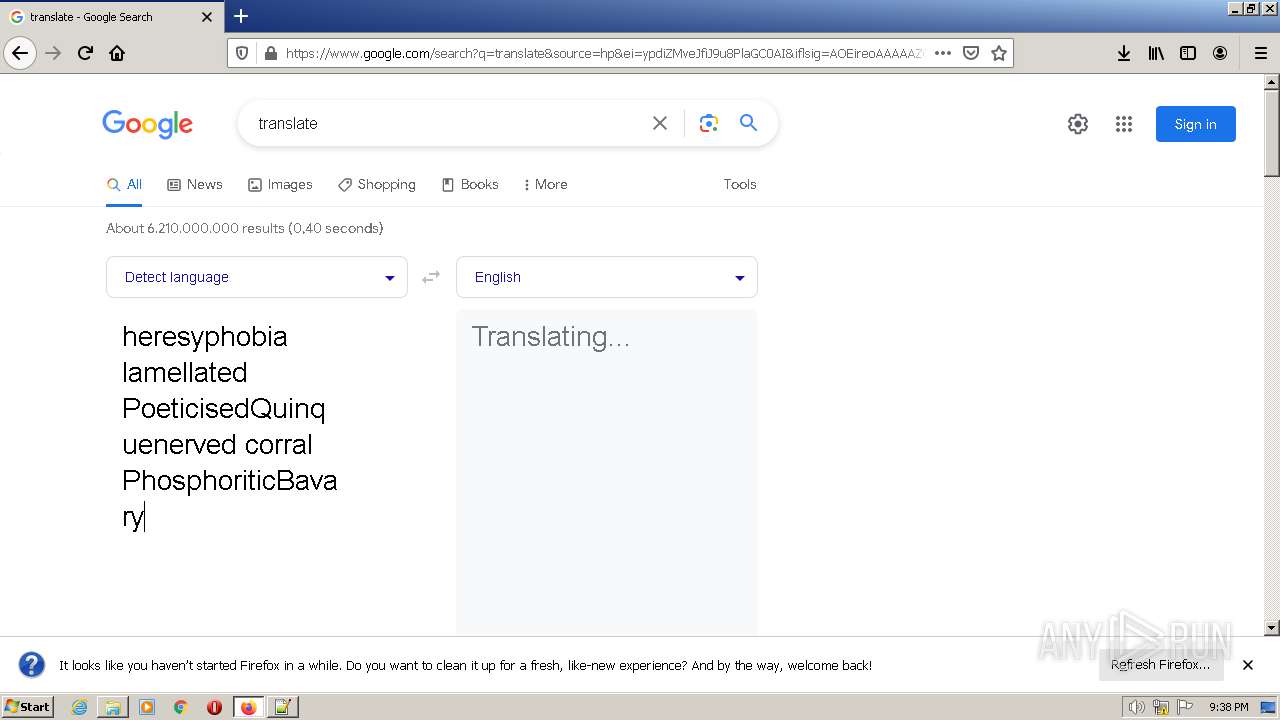
Task: Dismiss the Firefox refresh notification
Action: click(1247, 665)
